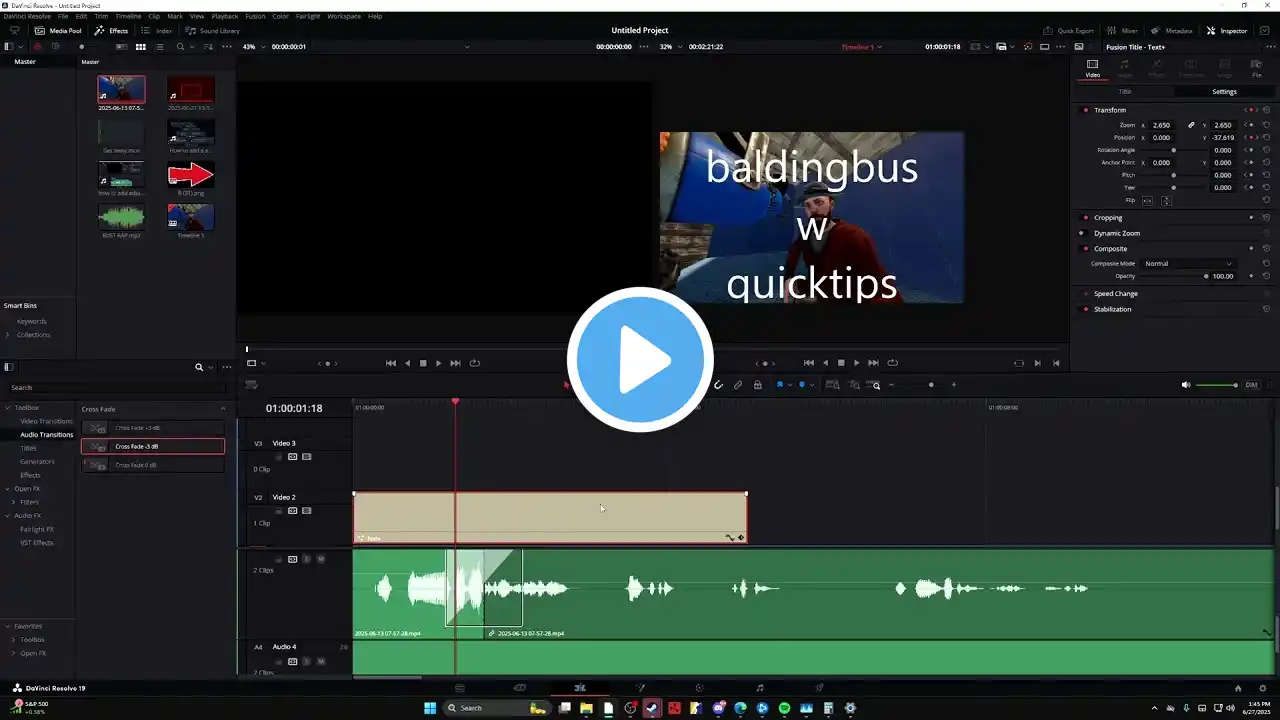The height and width of the screenshot is (720, 1280).
Task: Adjust the Rotation Angle slider
Action: point(1173,150)
